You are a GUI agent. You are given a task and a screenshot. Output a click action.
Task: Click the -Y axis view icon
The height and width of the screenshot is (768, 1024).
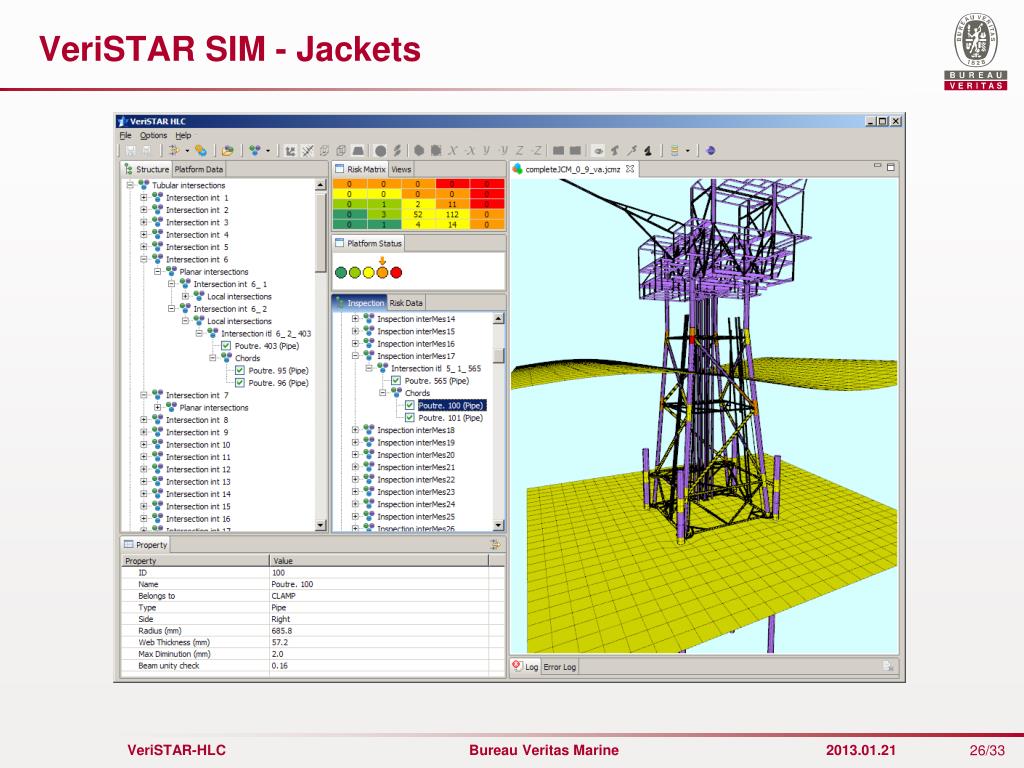pos(503,151)
